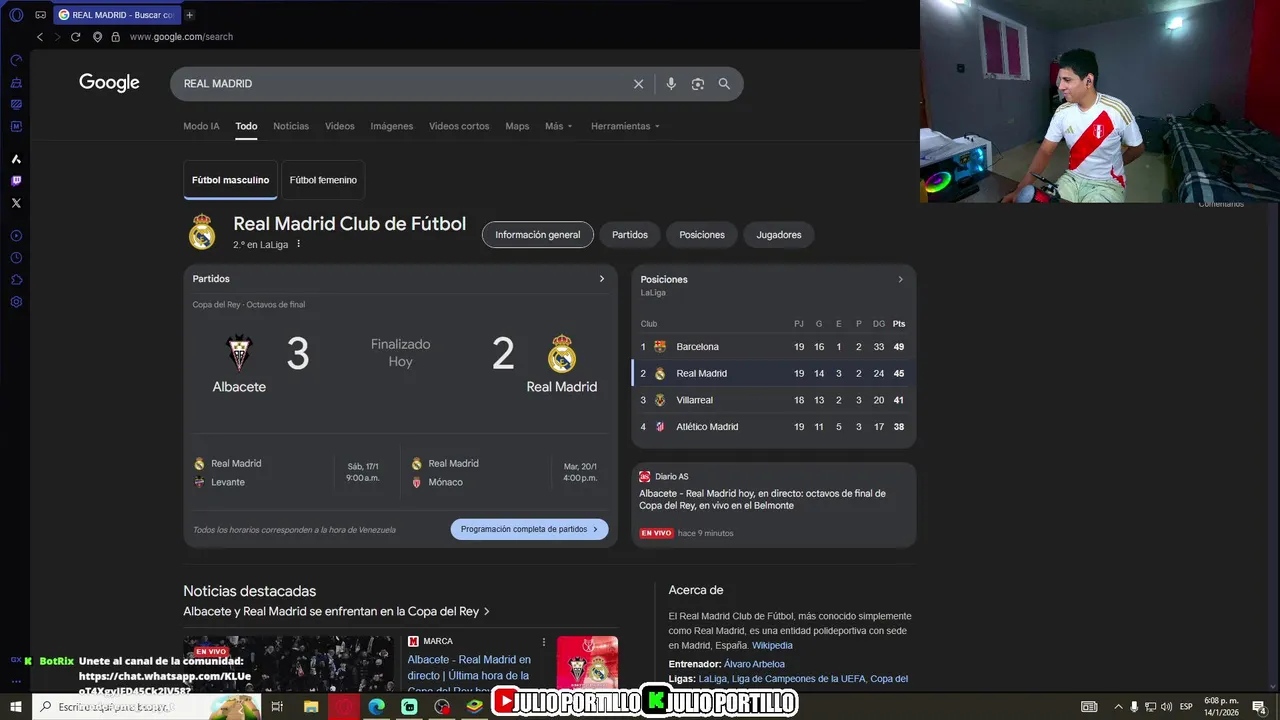Open the GX Control speedometer sidebar icon

16,60
